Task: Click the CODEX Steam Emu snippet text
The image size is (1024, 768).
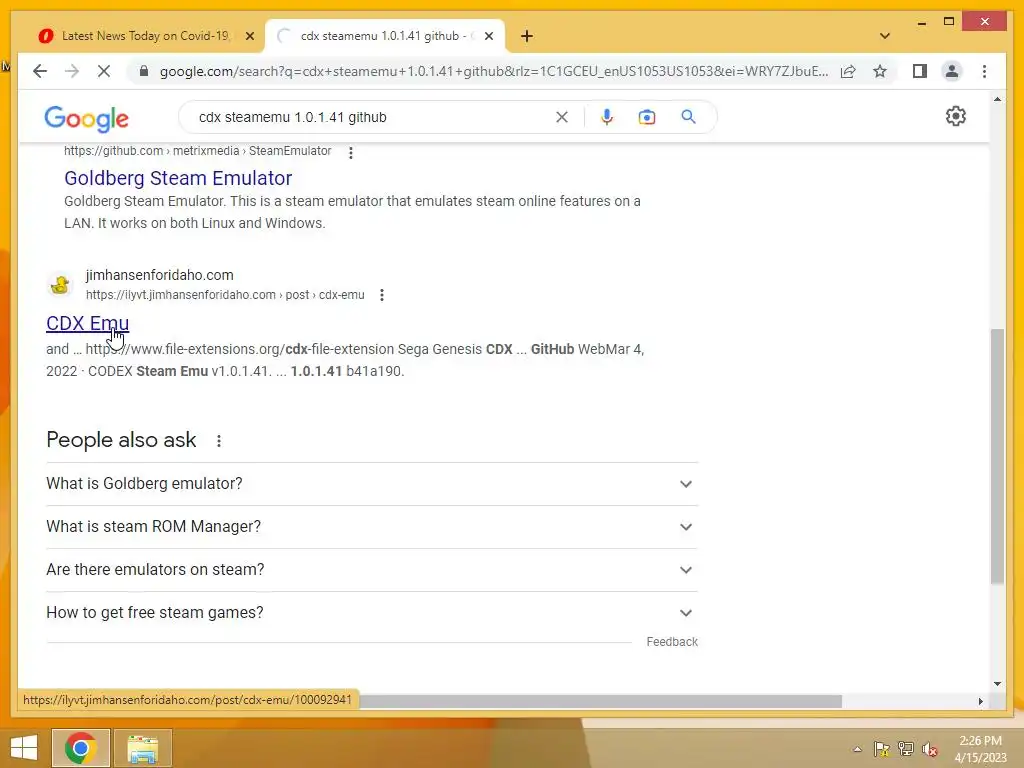Action: 345,360
